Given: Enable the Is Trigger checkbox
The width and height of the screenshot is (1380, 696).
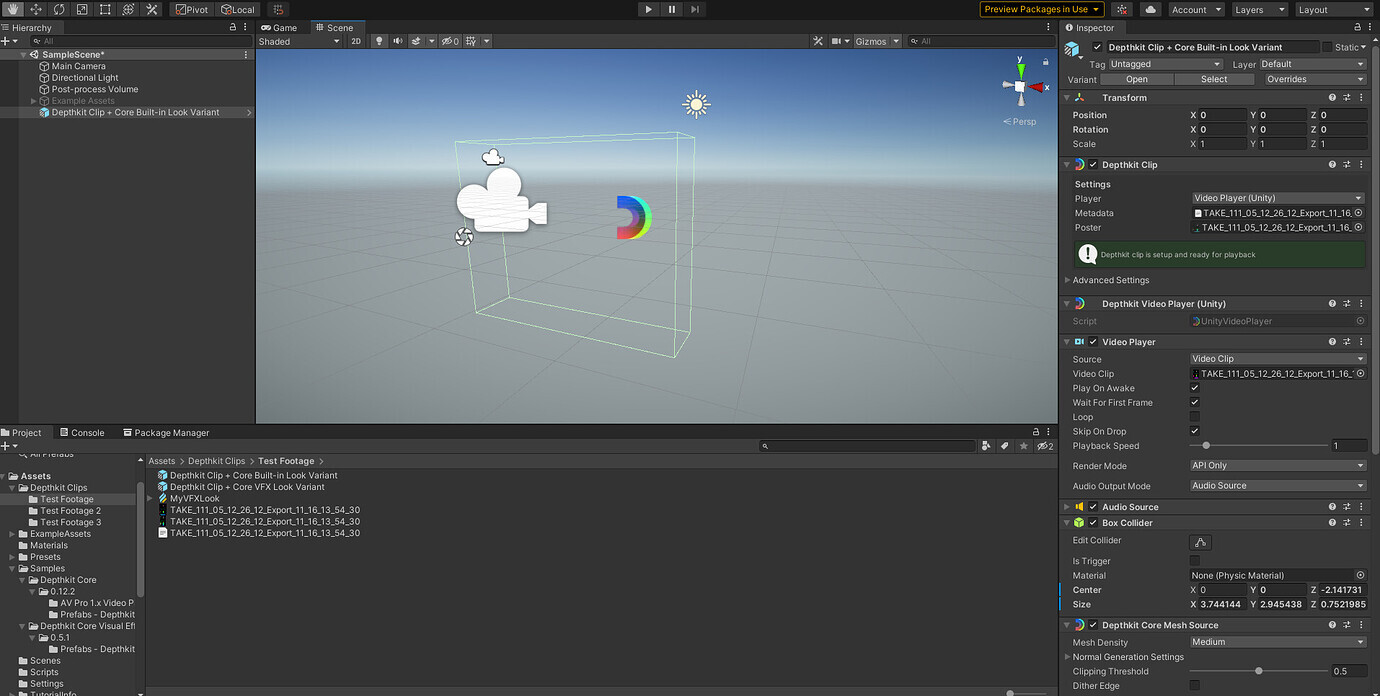Looking at the screenshot, I should tap(1194, 561).
